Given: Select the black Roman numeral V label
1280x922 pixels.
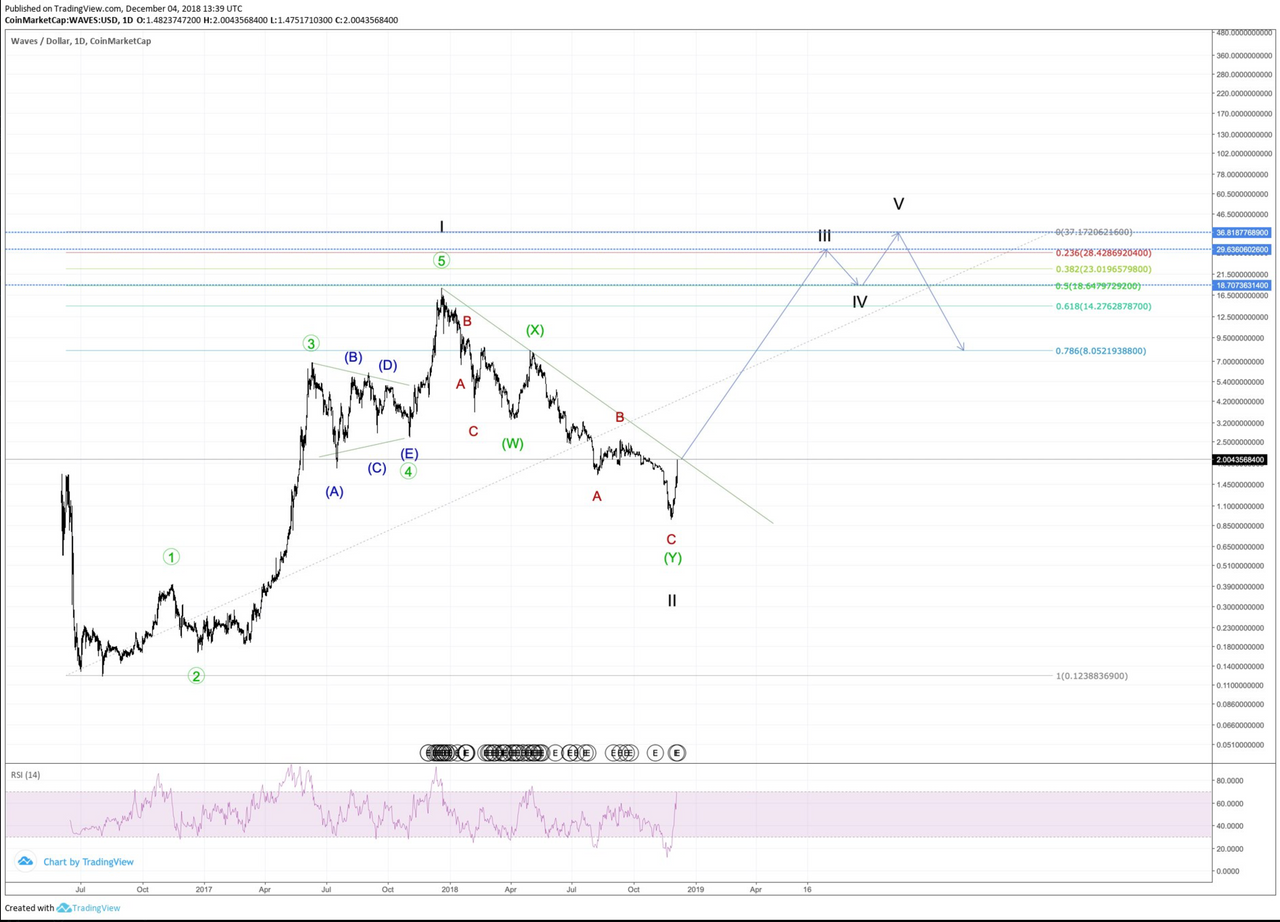Looking at the screenshot, I should tap(899, 204).
